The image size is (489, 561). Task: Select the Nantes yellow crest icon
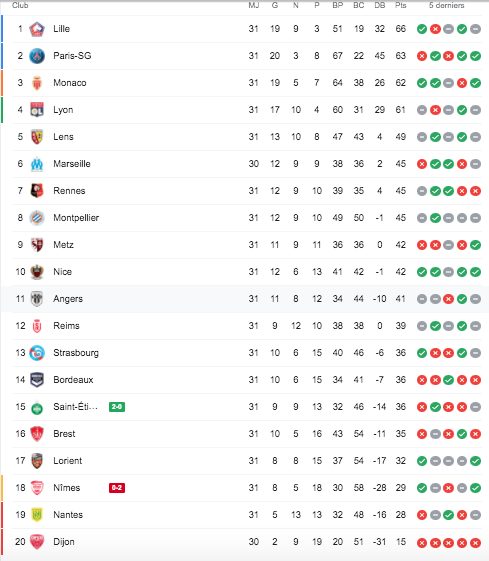(x=37, y=515)
